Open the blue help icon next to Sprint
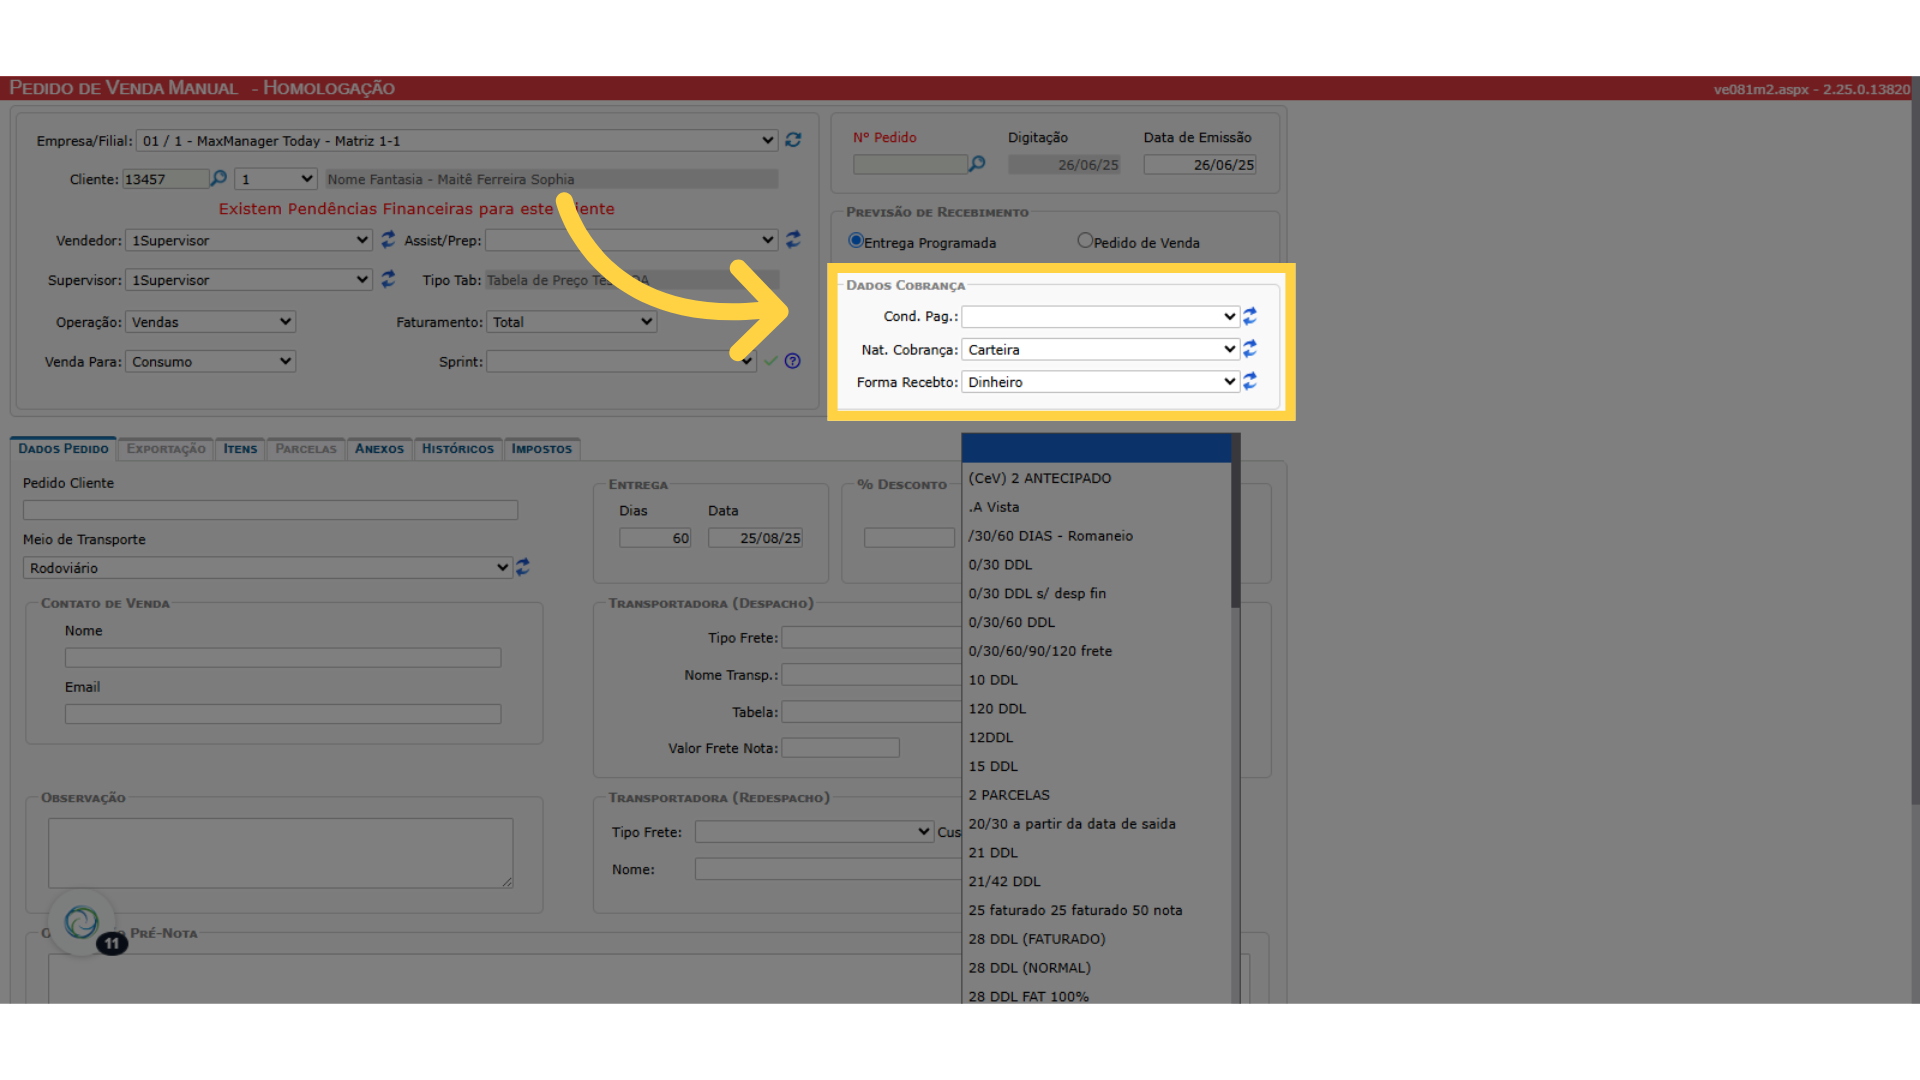The image size is (1920, 1080). [x=793, y=361]
